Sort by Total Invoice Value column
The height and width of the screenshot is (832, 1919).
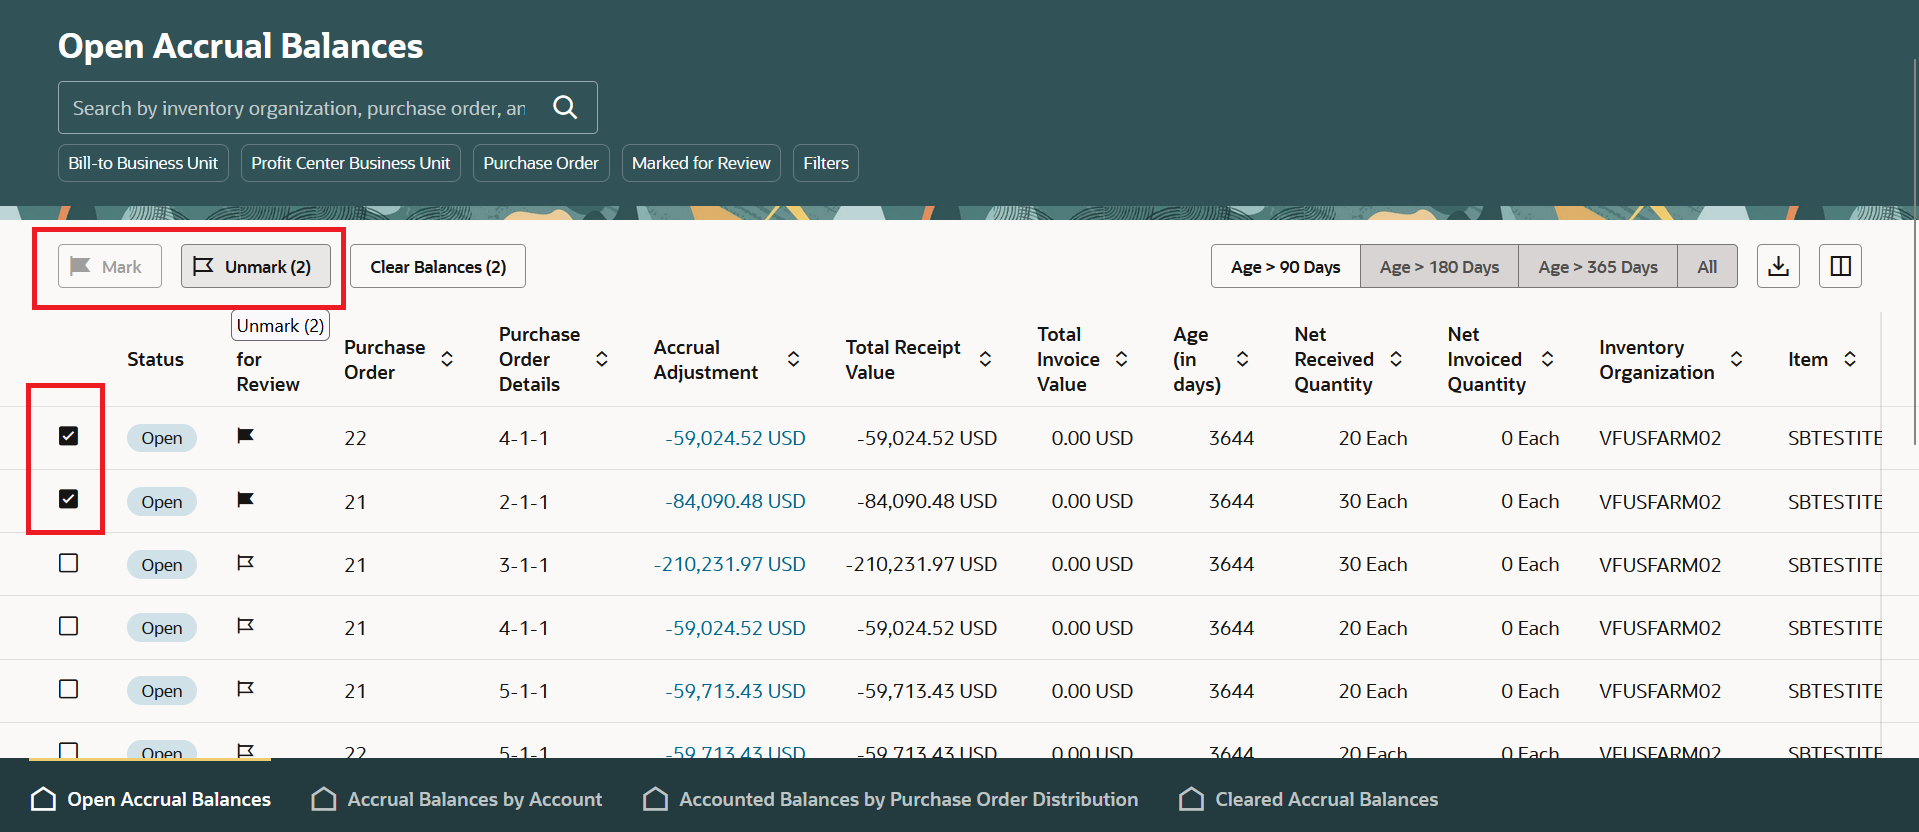(1122, 359)
